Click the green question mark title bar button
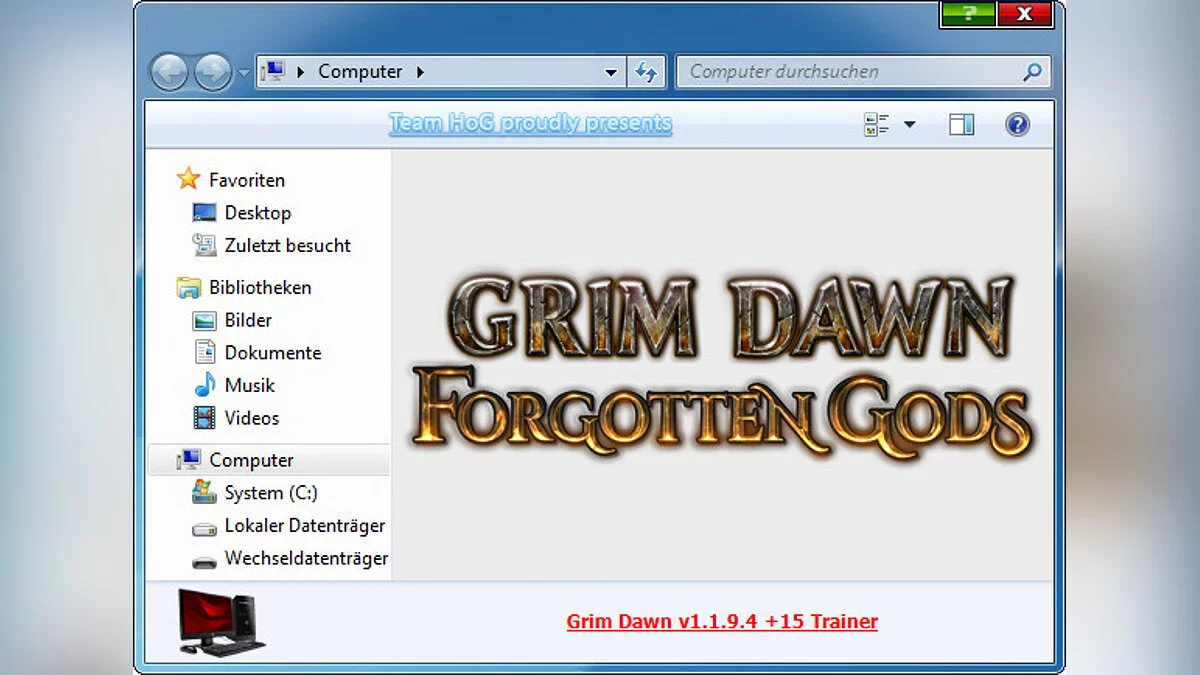 point(967,15)
